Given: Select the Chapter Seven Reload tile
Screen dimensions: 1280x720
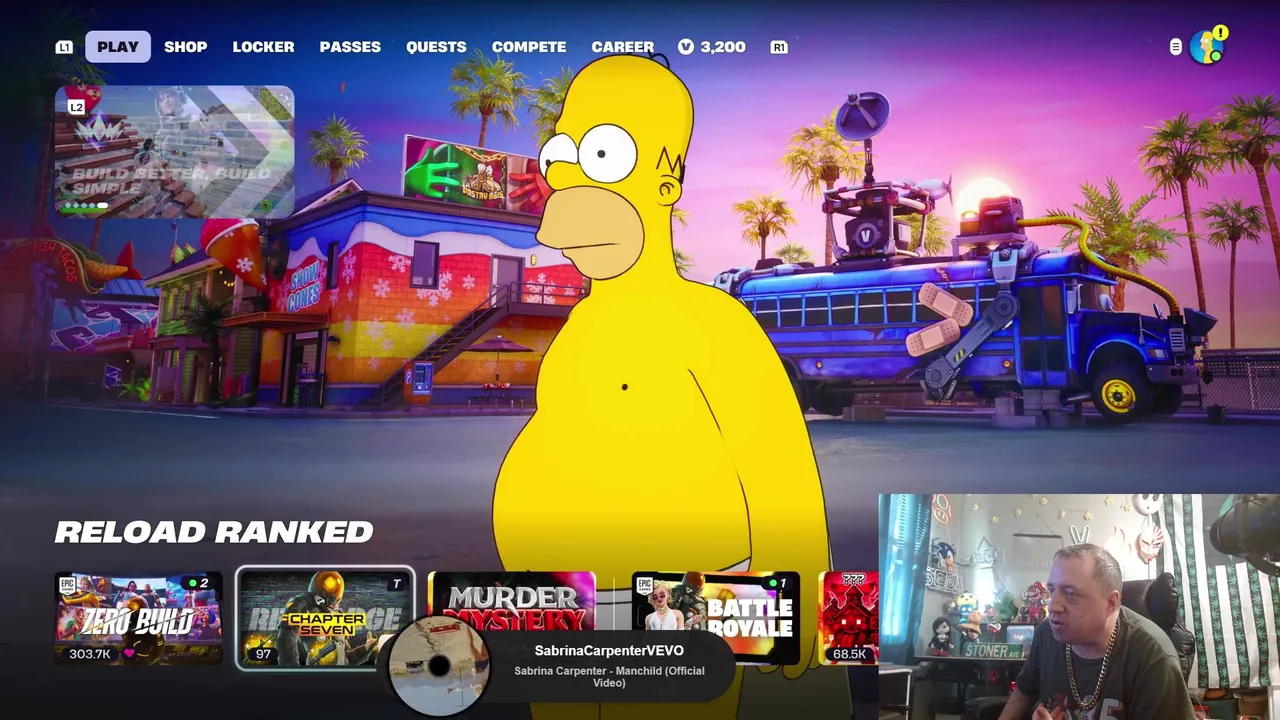Looking at the screenshot, I should (325, 618).
